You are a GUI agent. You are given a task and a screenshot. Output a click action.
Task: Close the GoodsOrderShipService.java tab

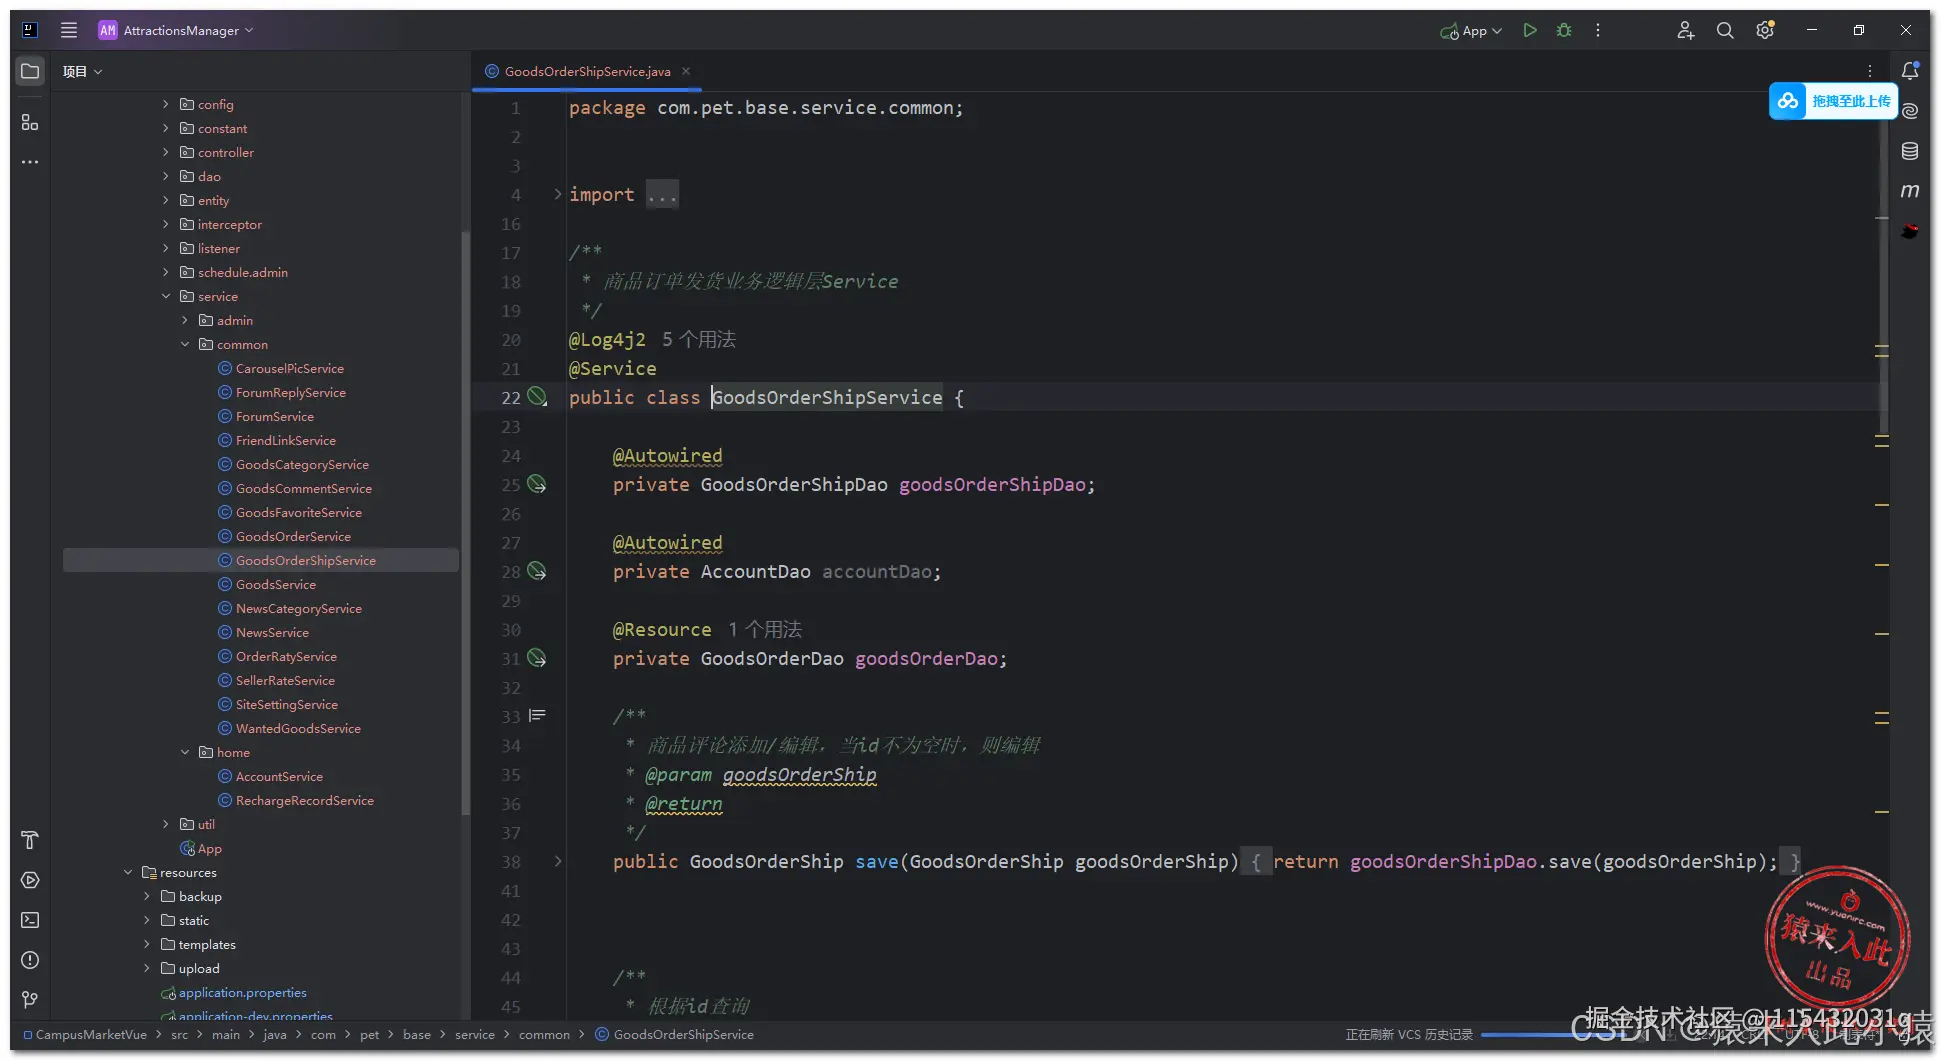(686, 71)
